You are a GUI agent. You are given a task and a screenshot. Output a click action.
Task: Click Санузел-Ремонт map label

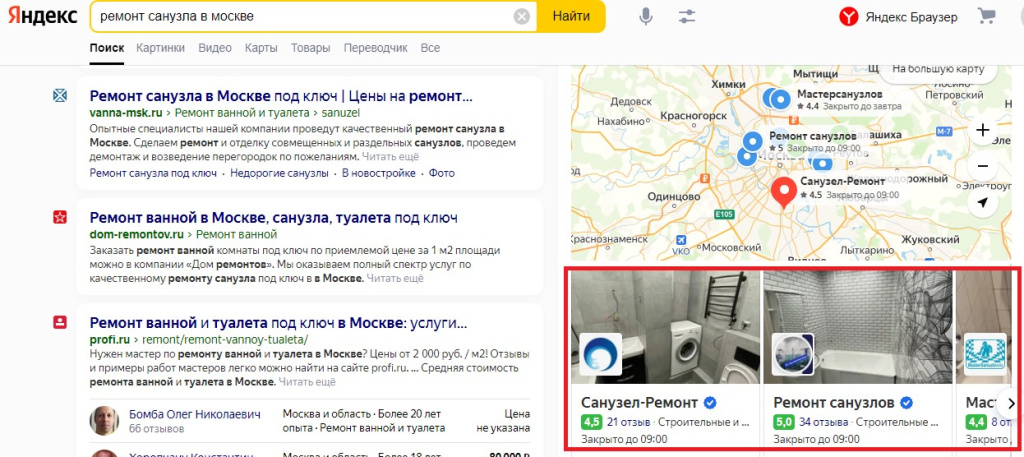(x=842, y=181)
